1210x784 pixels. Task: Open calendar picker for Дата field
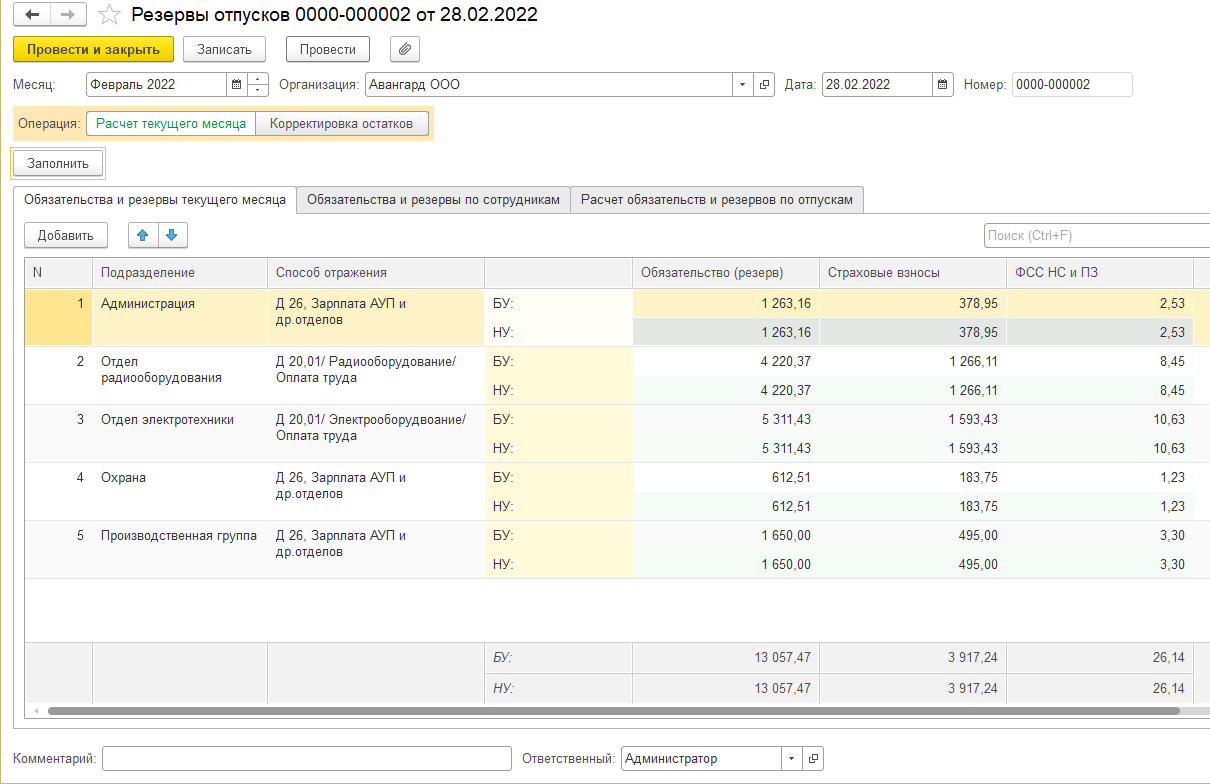943,85
